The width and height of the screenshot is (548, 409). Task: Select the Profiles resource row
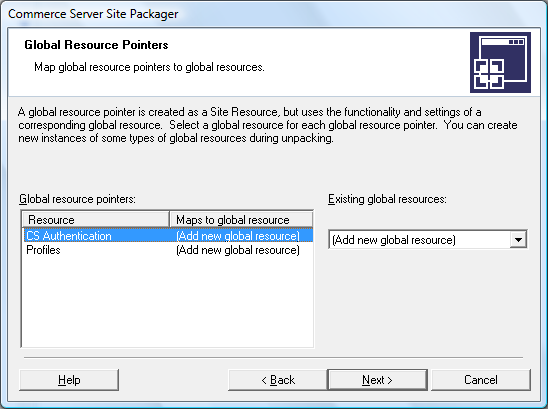(168, 250)
